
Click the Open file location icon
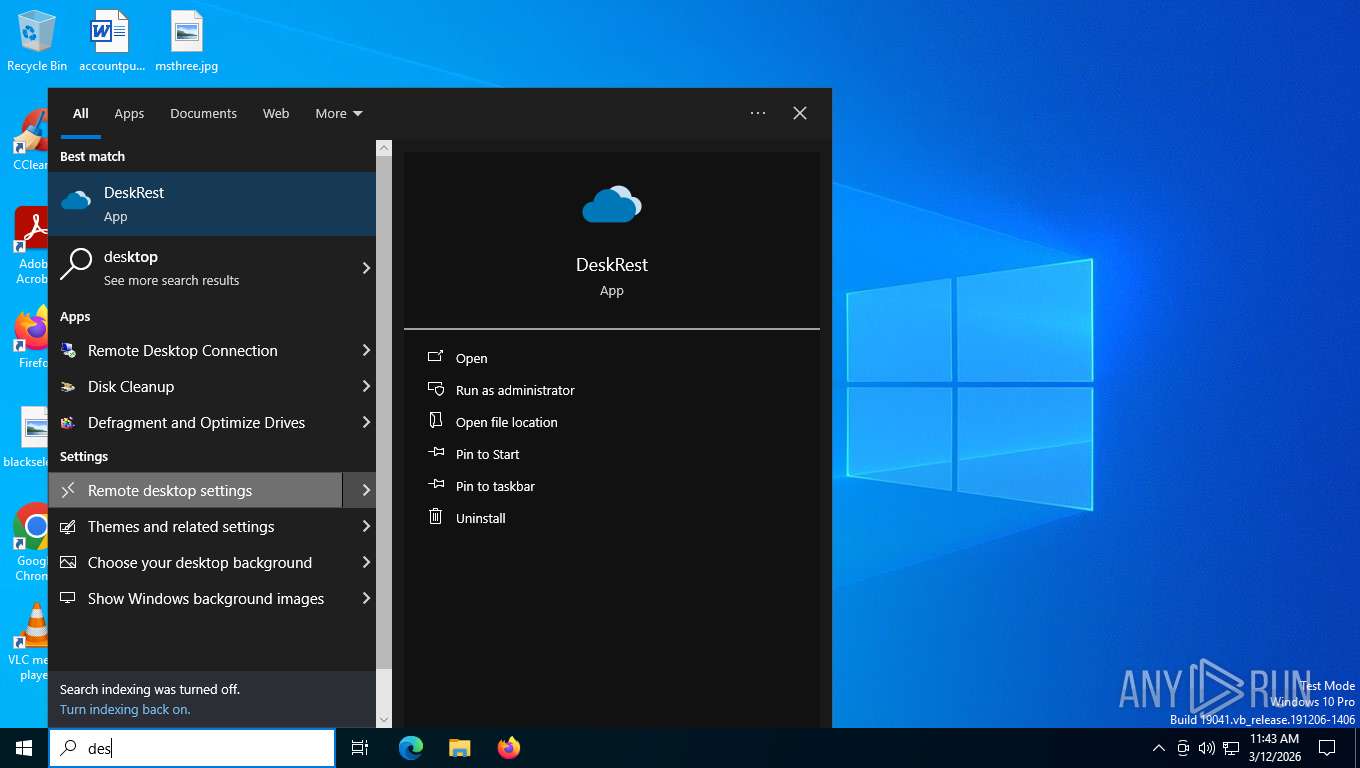[x=435, y=421]
